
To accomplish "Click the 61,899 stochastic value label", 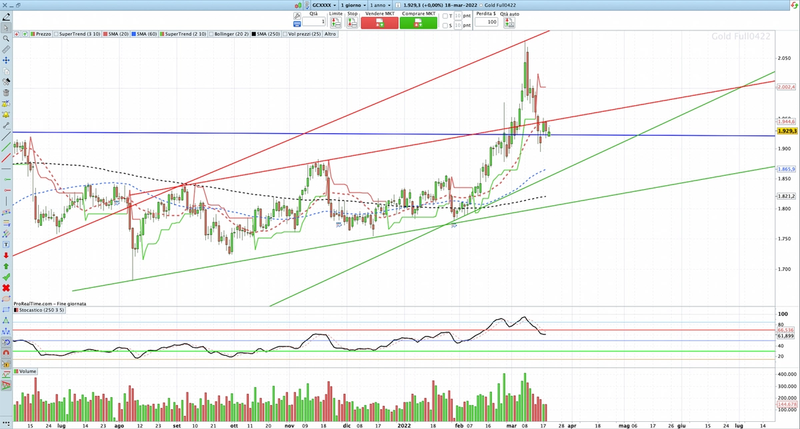I will (x=786, y=336).
